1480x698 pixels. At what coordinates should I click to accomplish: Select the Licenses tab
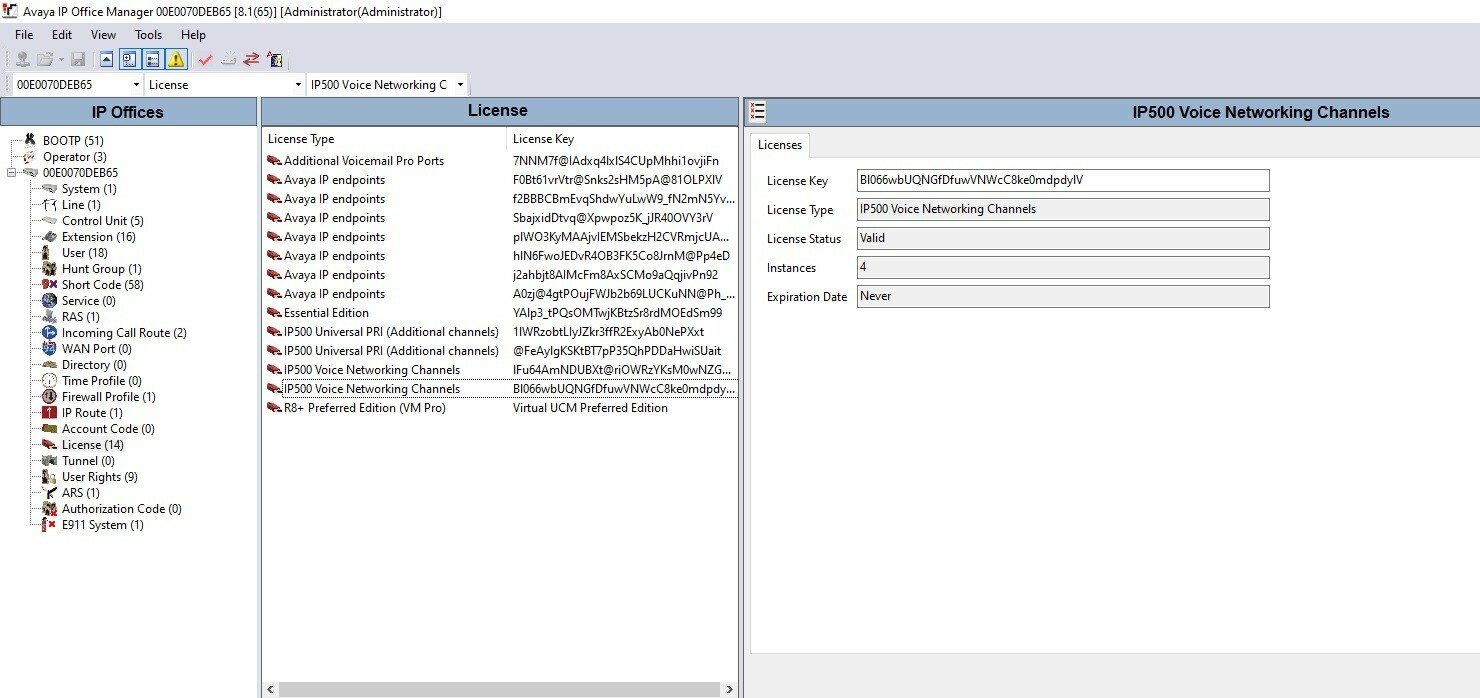[x=780, y=145]
